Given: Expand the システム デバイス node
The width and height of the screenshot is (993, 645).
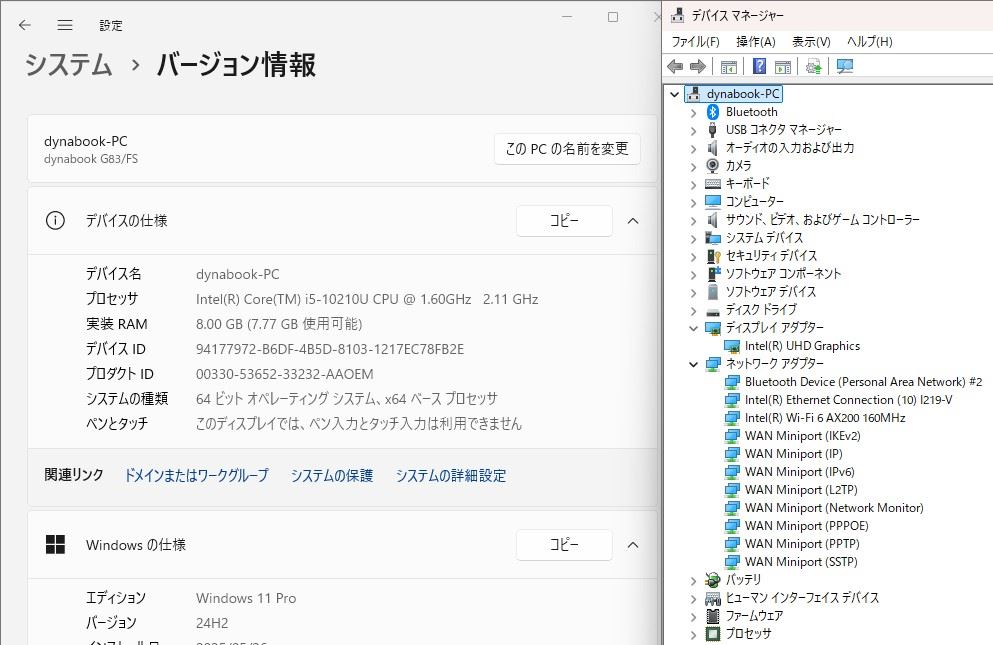Looking at the screenshot, I should coord(693,239).
